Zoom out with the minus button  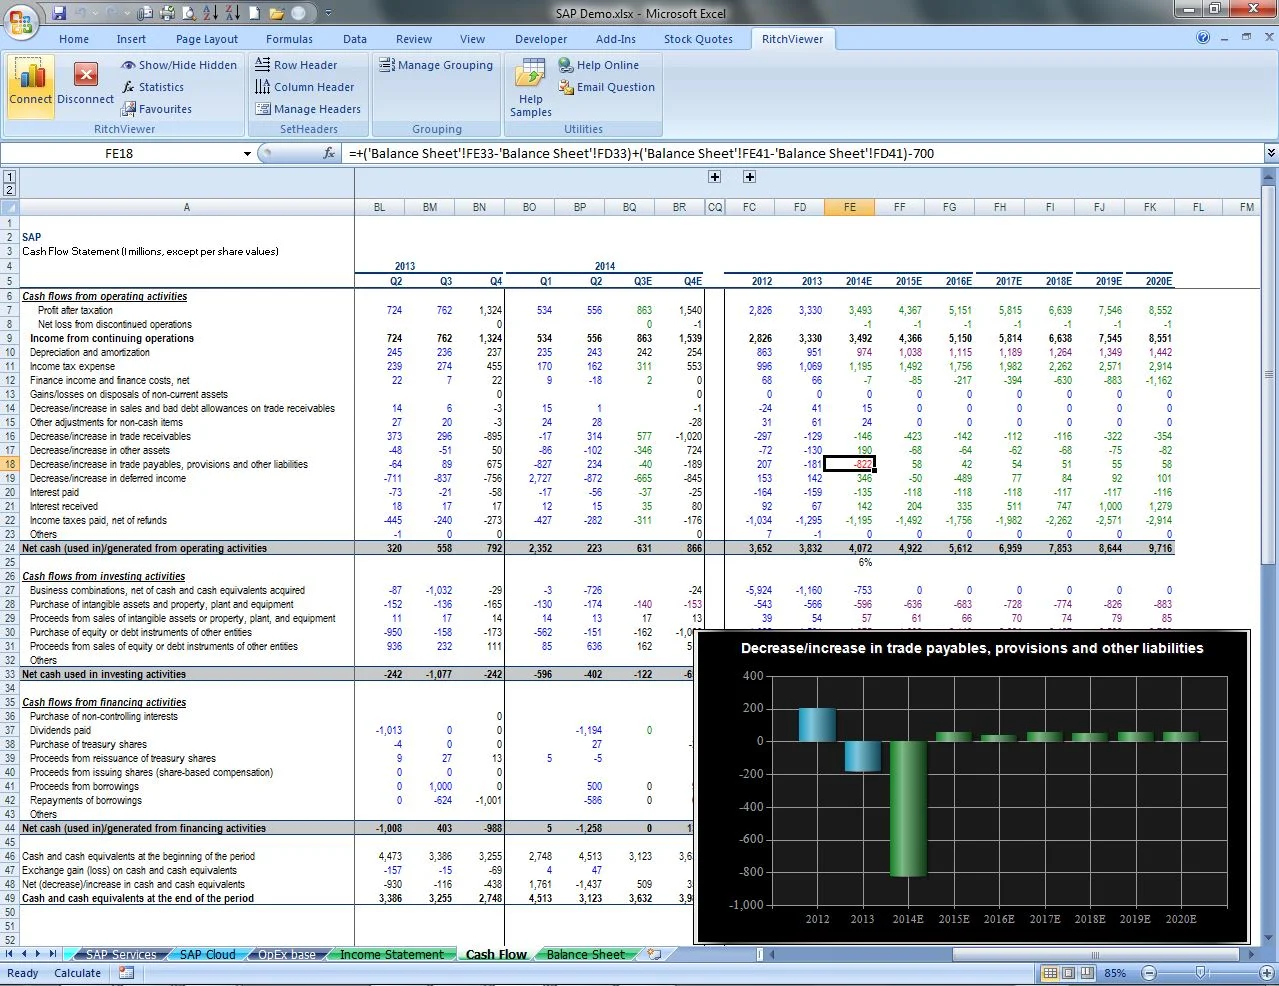point(1149,973)
